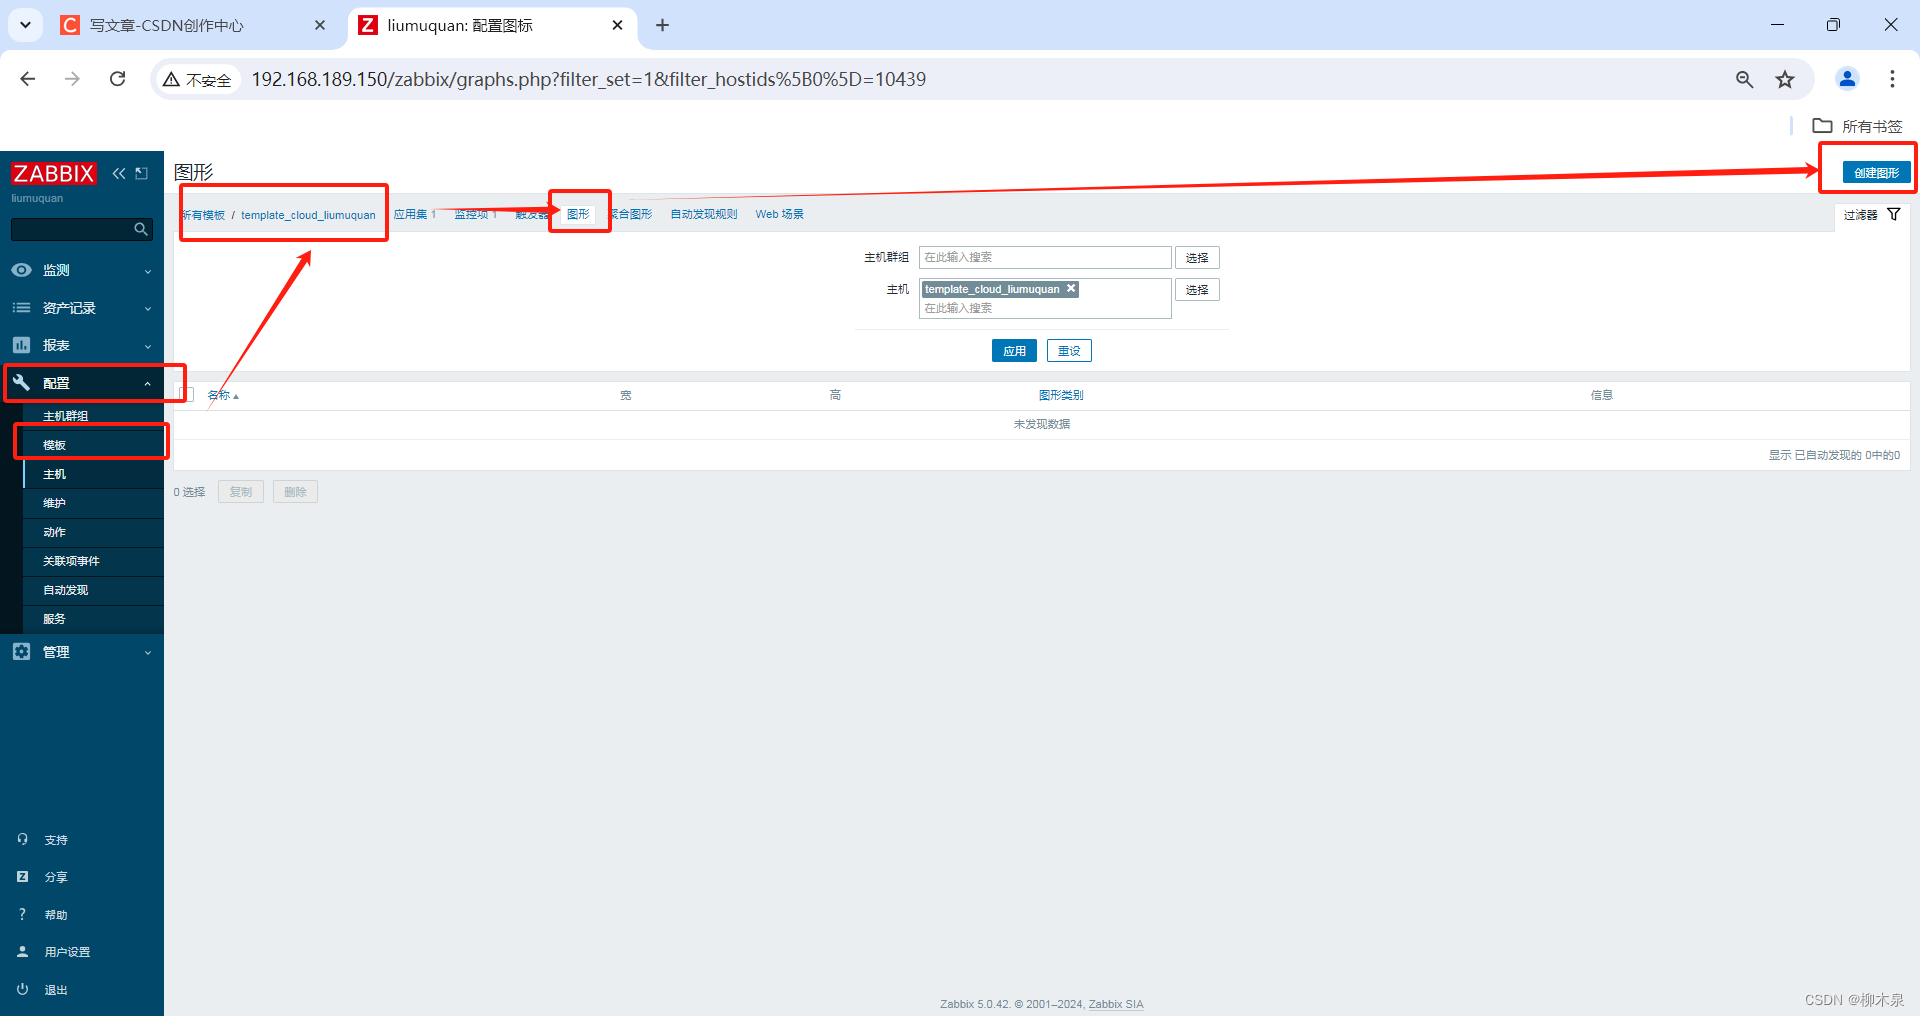Click the hide sidebar icon beside the chevrons
The width and height of the screenshot is (1920, 1016).
click(x=142, y=173)
